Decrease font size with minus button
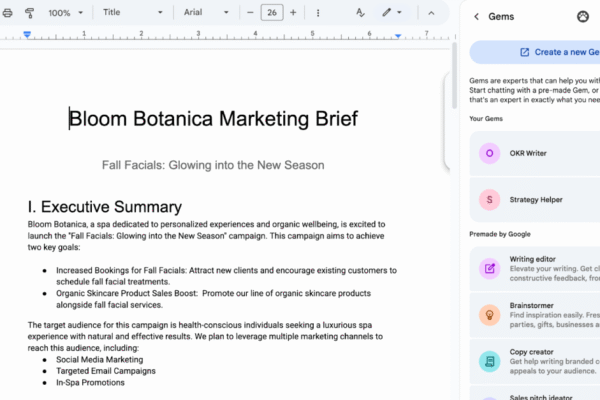600x400 pixels. click(249, 13)
